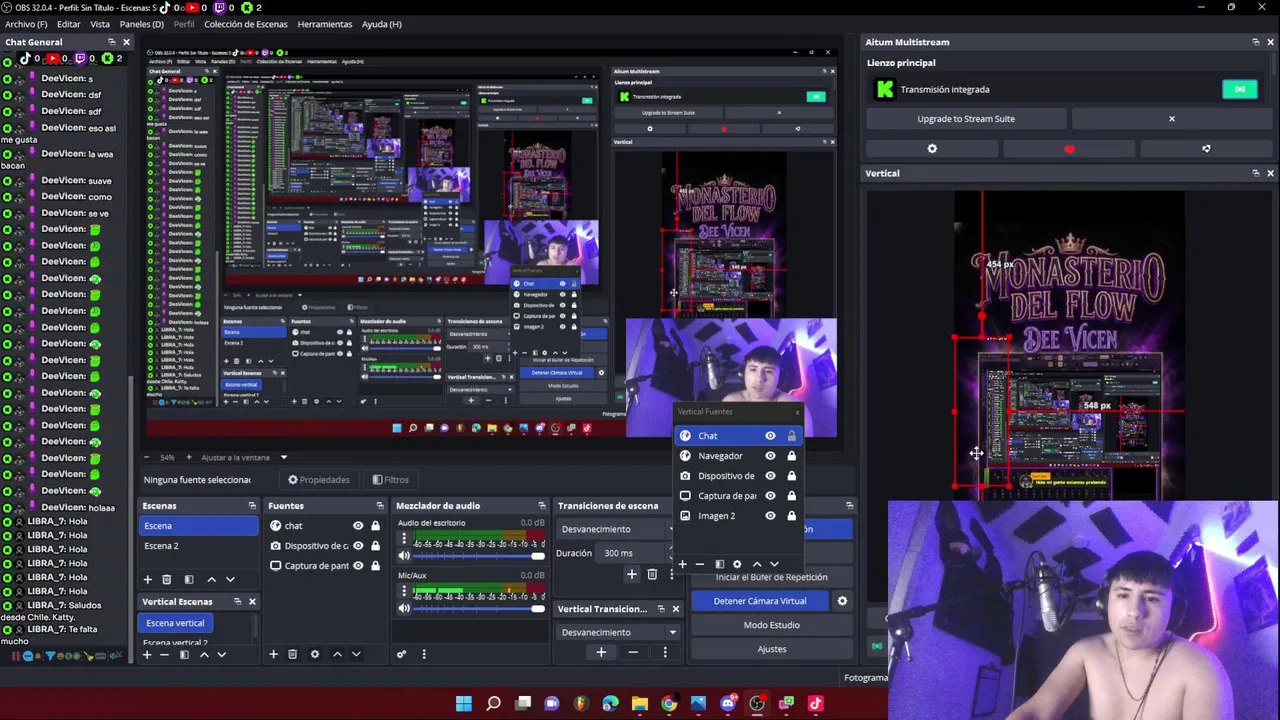This screenshot has width=1280, height=720.
Task: Add a source in Fuentes panel toolbar
Action: point(273,654)
